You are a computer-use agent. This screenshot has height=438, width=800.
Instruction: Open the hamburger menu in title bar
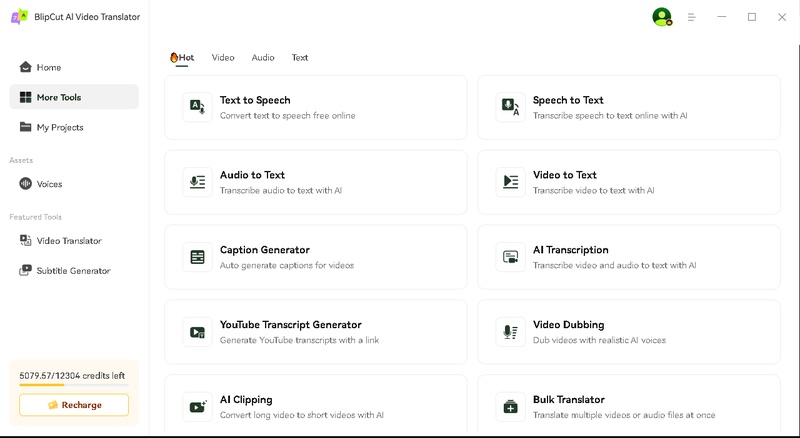coord(691,17)
